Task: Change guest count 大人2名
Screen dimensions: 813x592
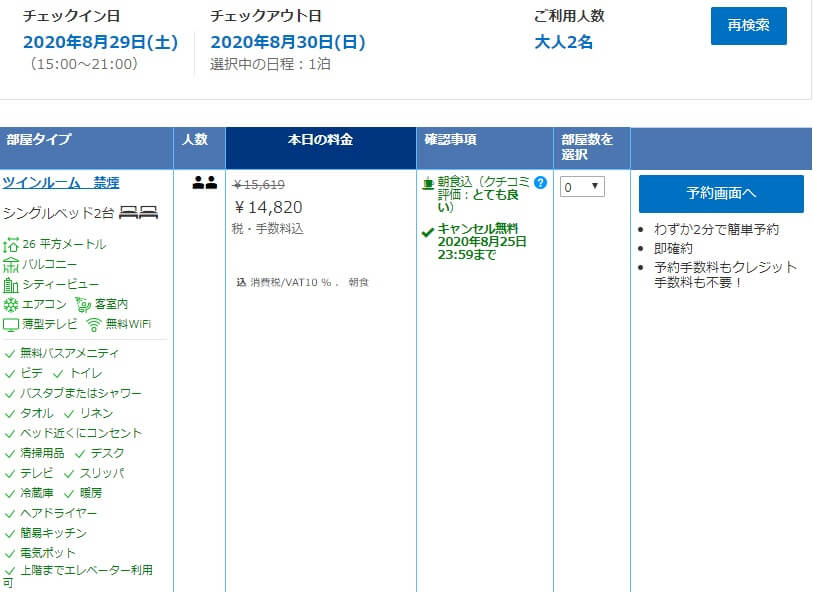Action: 564,42
